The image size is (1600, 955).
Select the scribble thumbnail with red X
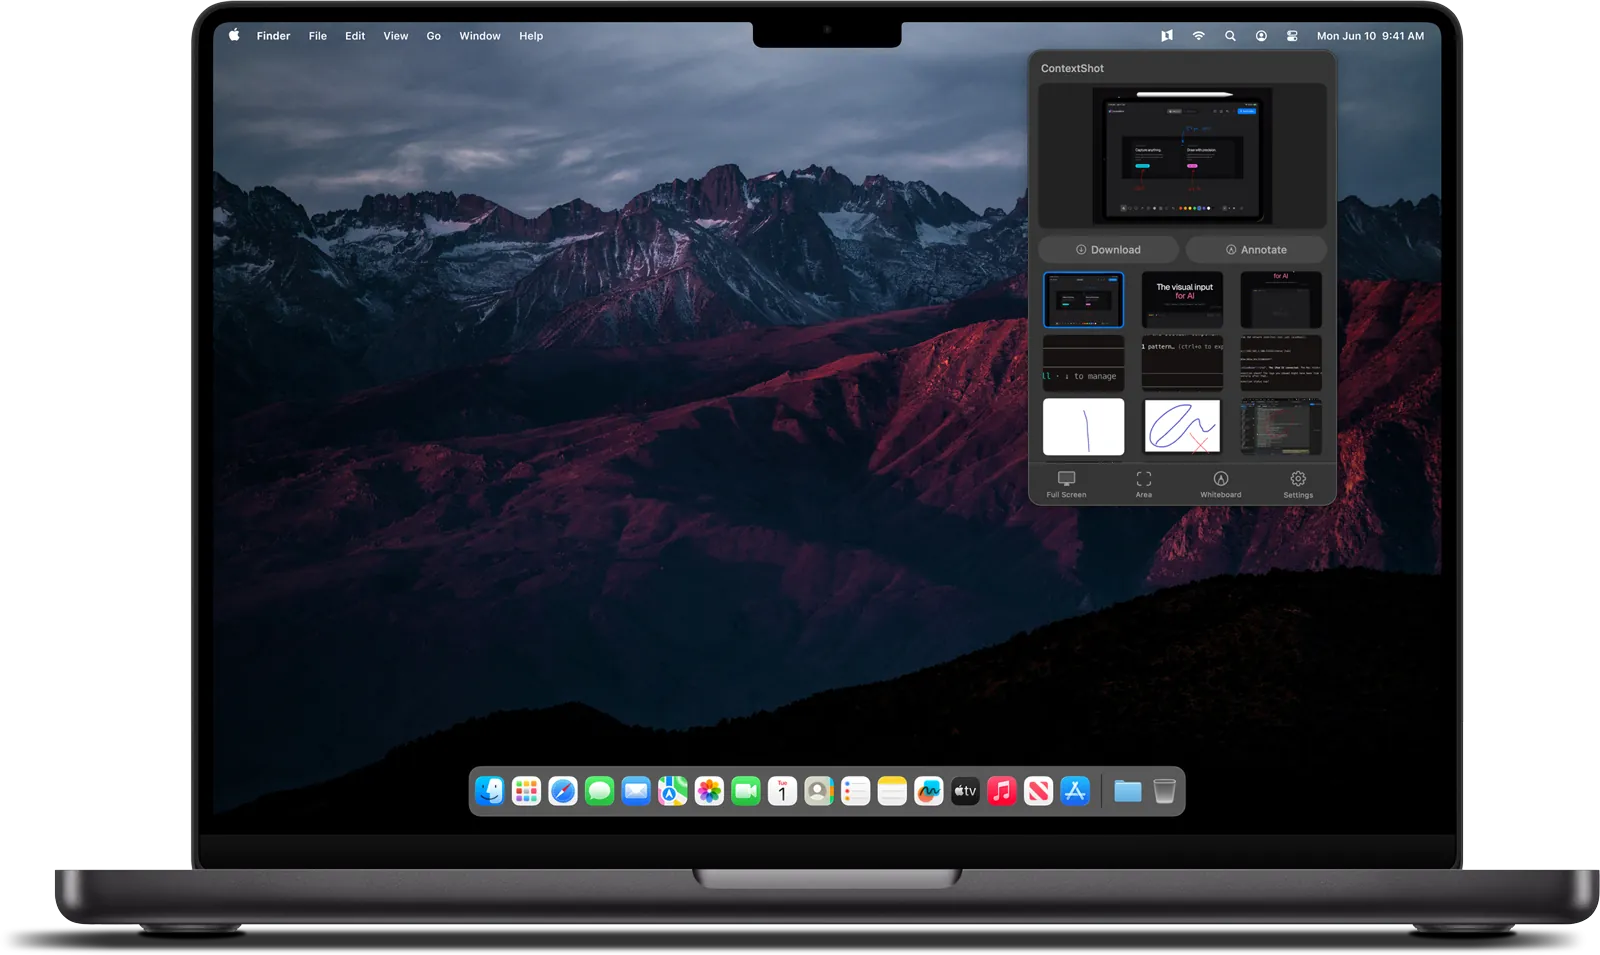click(x=1182, y=427)
